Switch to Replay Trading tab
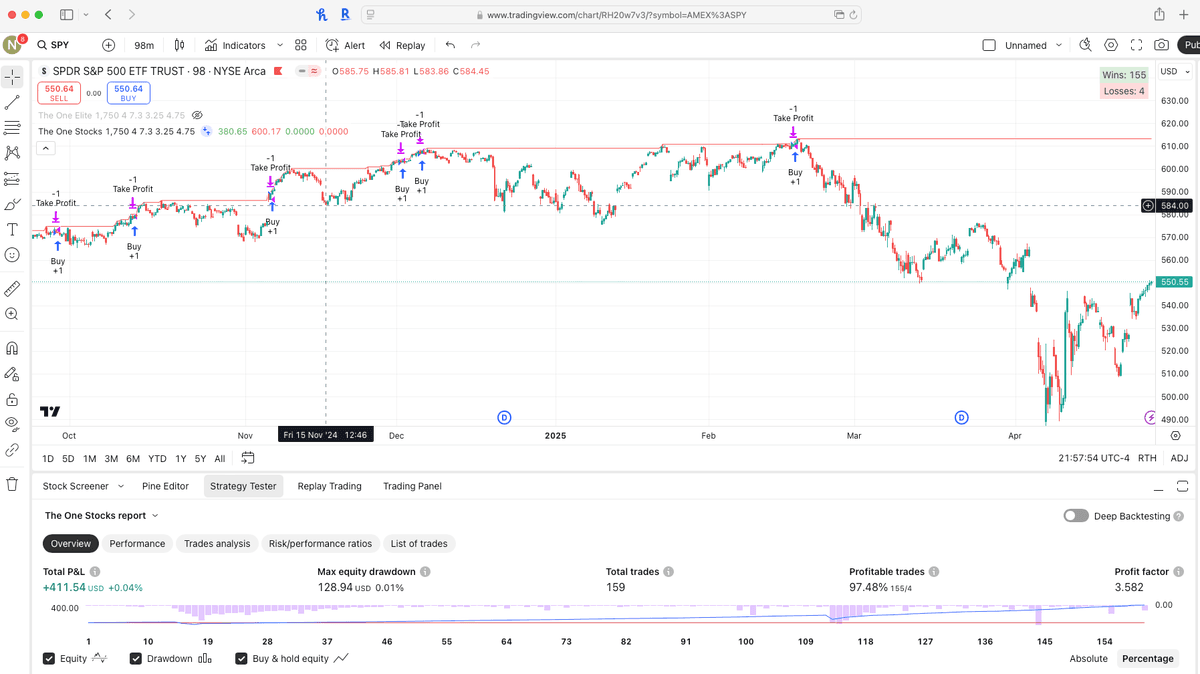Image resolution: width=1200 pixels, height=674 pixels. point(329,486)
